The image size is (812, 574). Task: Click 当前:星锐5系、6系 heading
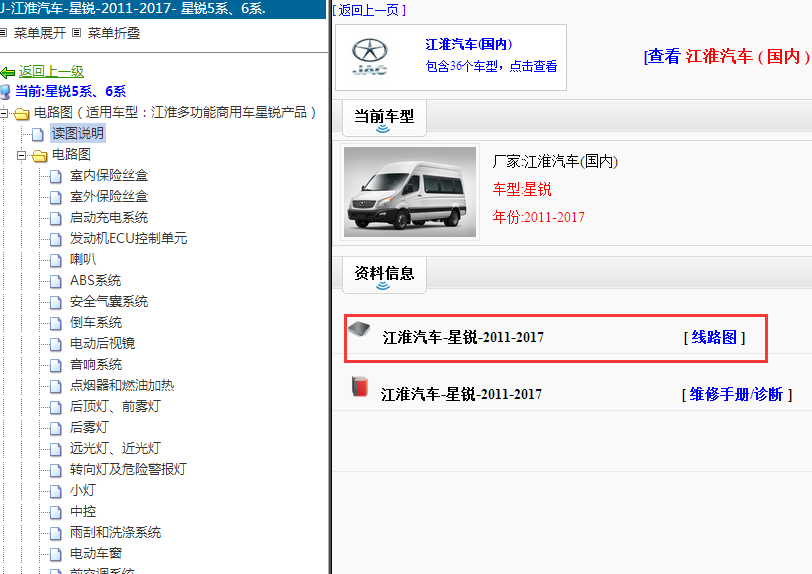tap(70, 92)
